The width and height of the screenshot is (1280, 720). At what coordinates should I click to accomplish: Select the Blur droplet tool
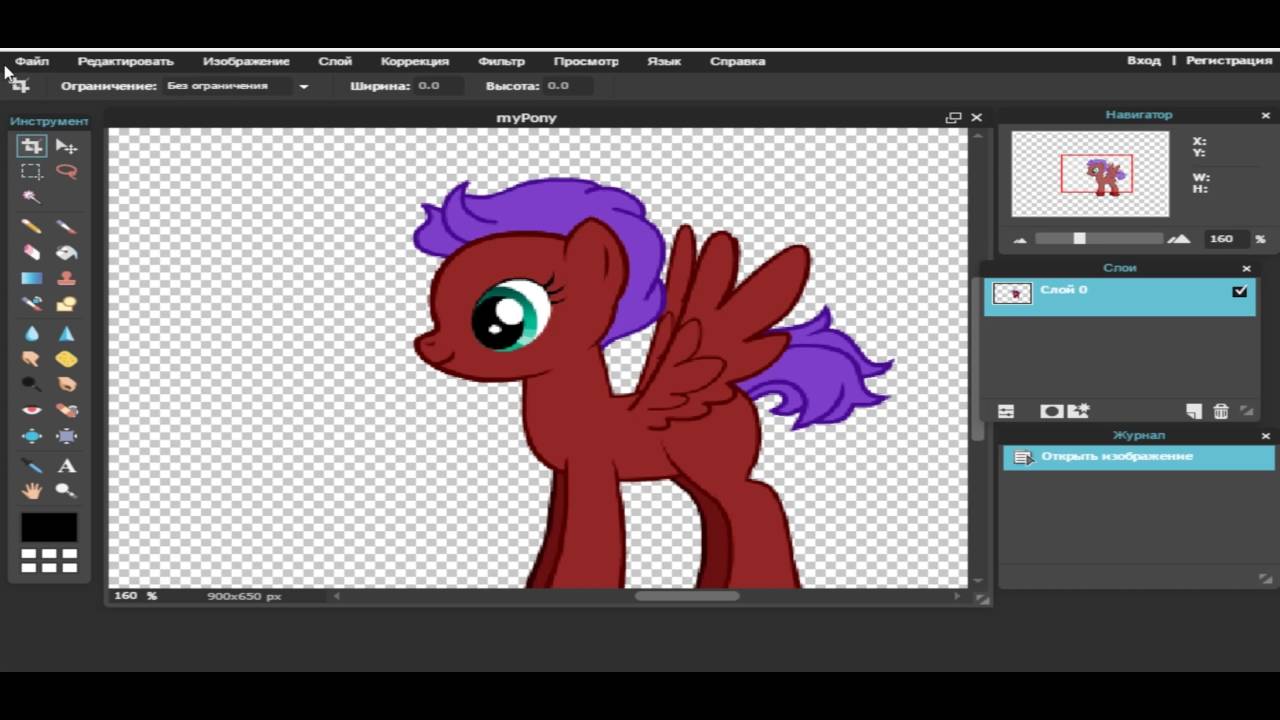coord(32,333)
